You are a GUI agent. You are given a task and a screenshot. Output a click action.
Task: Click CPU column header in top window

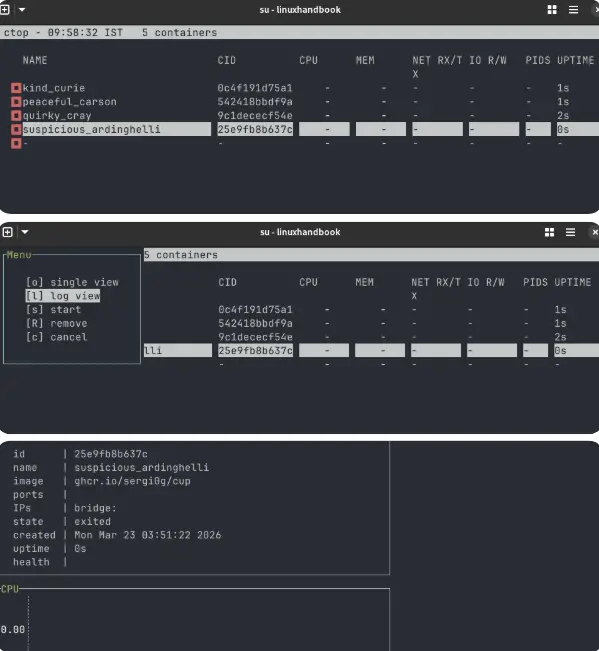pyautogui.click(x=308, y=61)
